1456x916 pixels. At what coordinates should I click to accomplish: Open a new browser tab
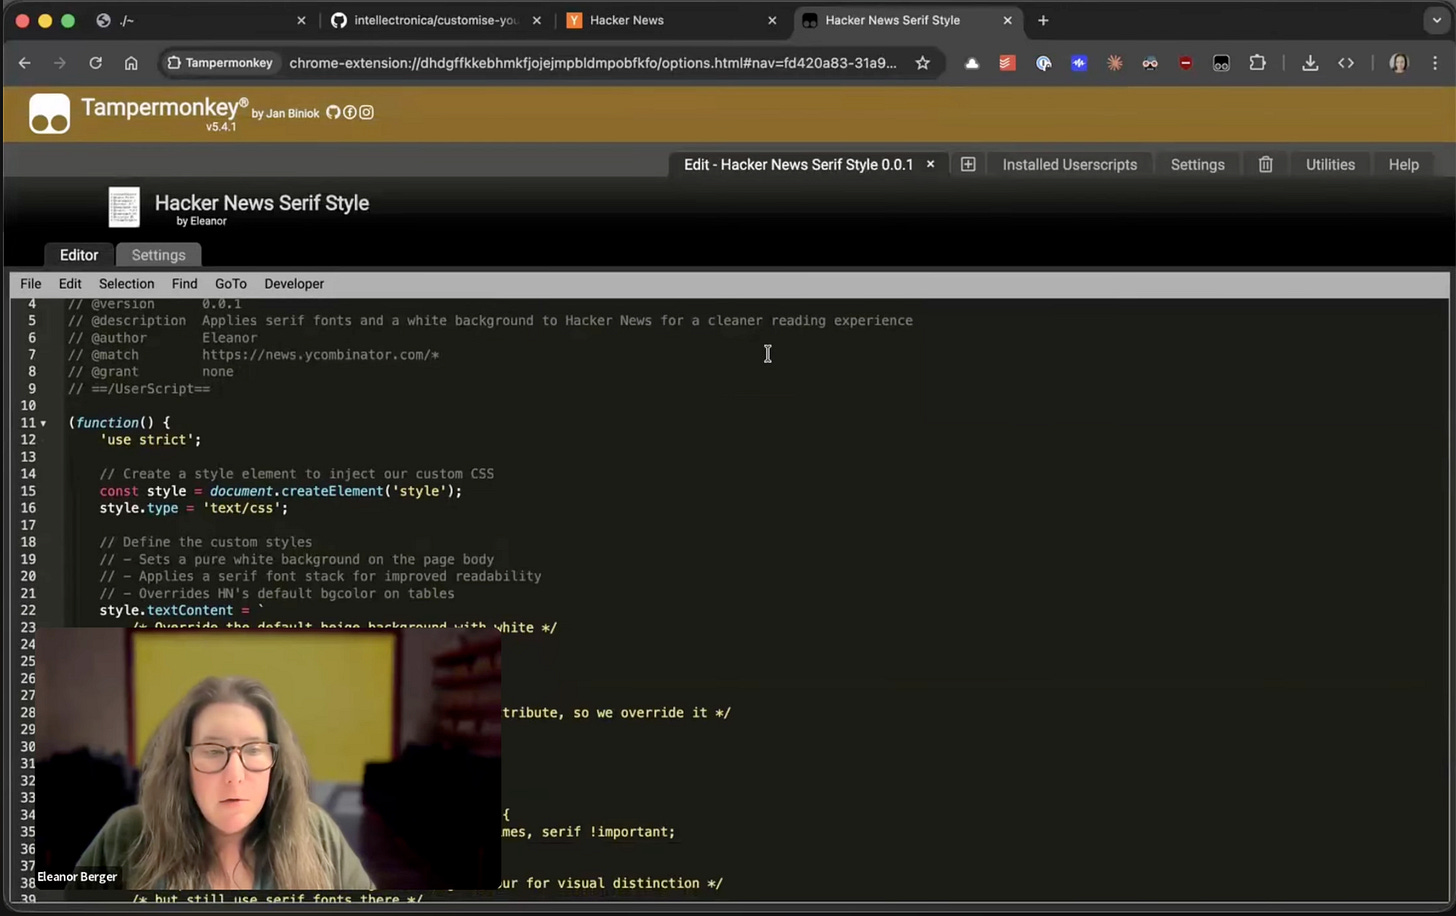1043,20
